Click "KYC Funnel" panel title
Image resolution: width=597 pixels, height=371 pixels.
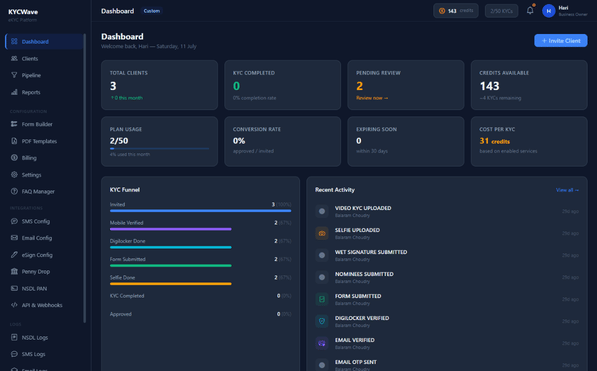coord(125,190)
